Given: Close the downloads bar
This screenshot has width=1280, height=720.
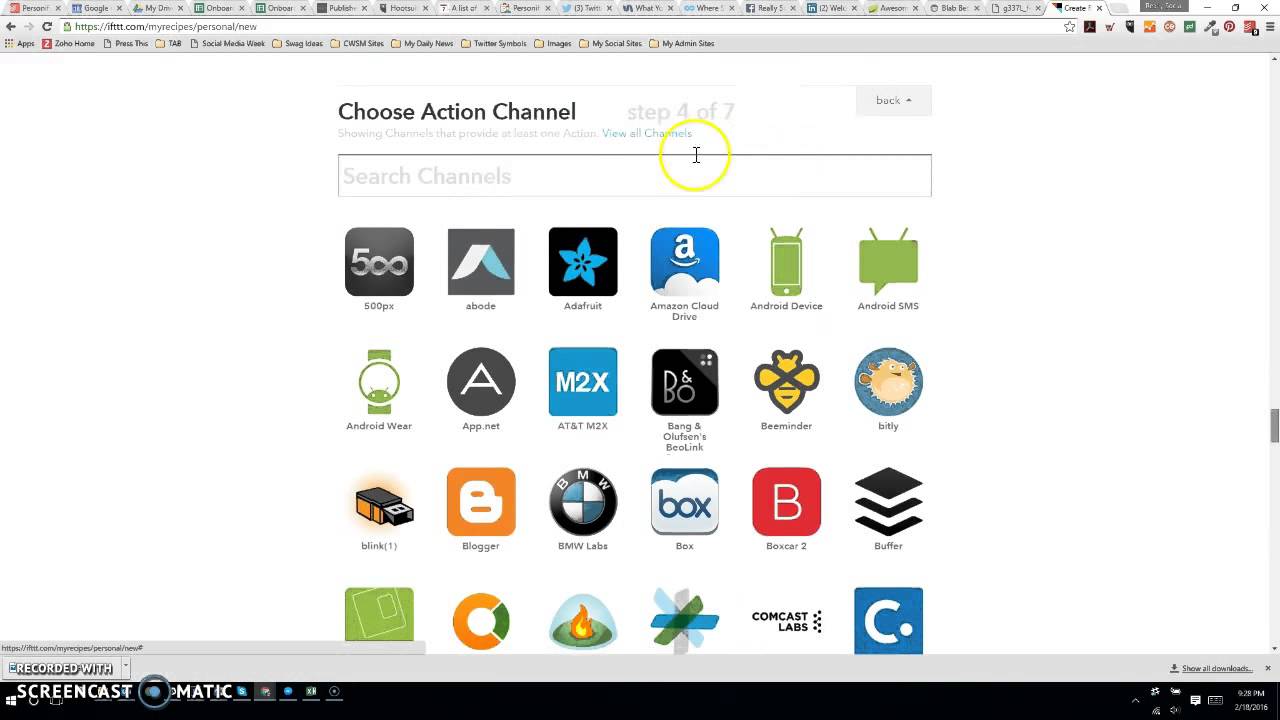Looking at the screenshot, I should pyautogui.click(x=1268, y=668).
